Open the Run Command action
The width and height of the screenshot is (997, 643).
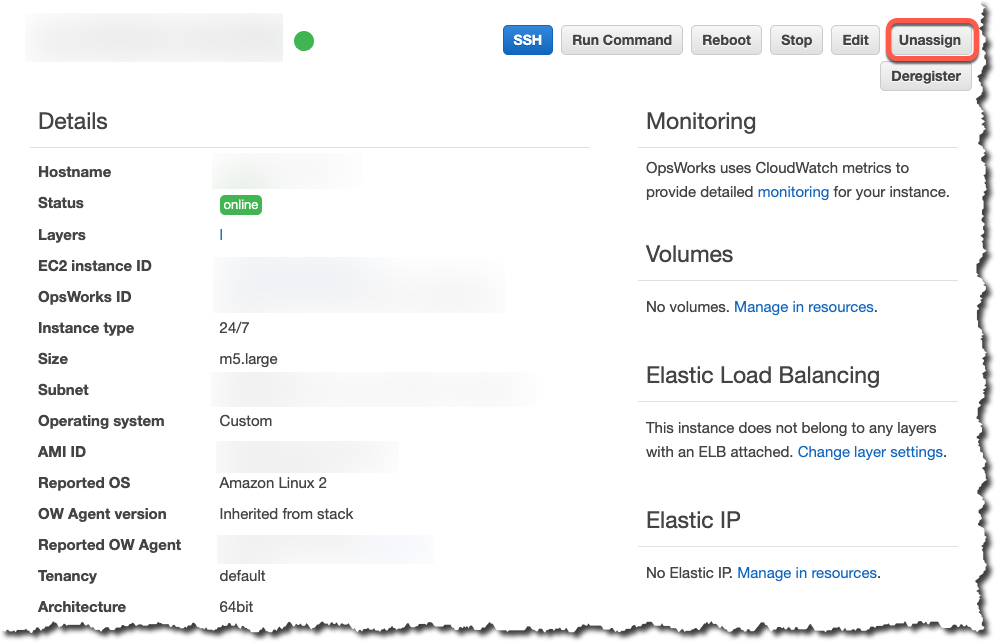621,40
